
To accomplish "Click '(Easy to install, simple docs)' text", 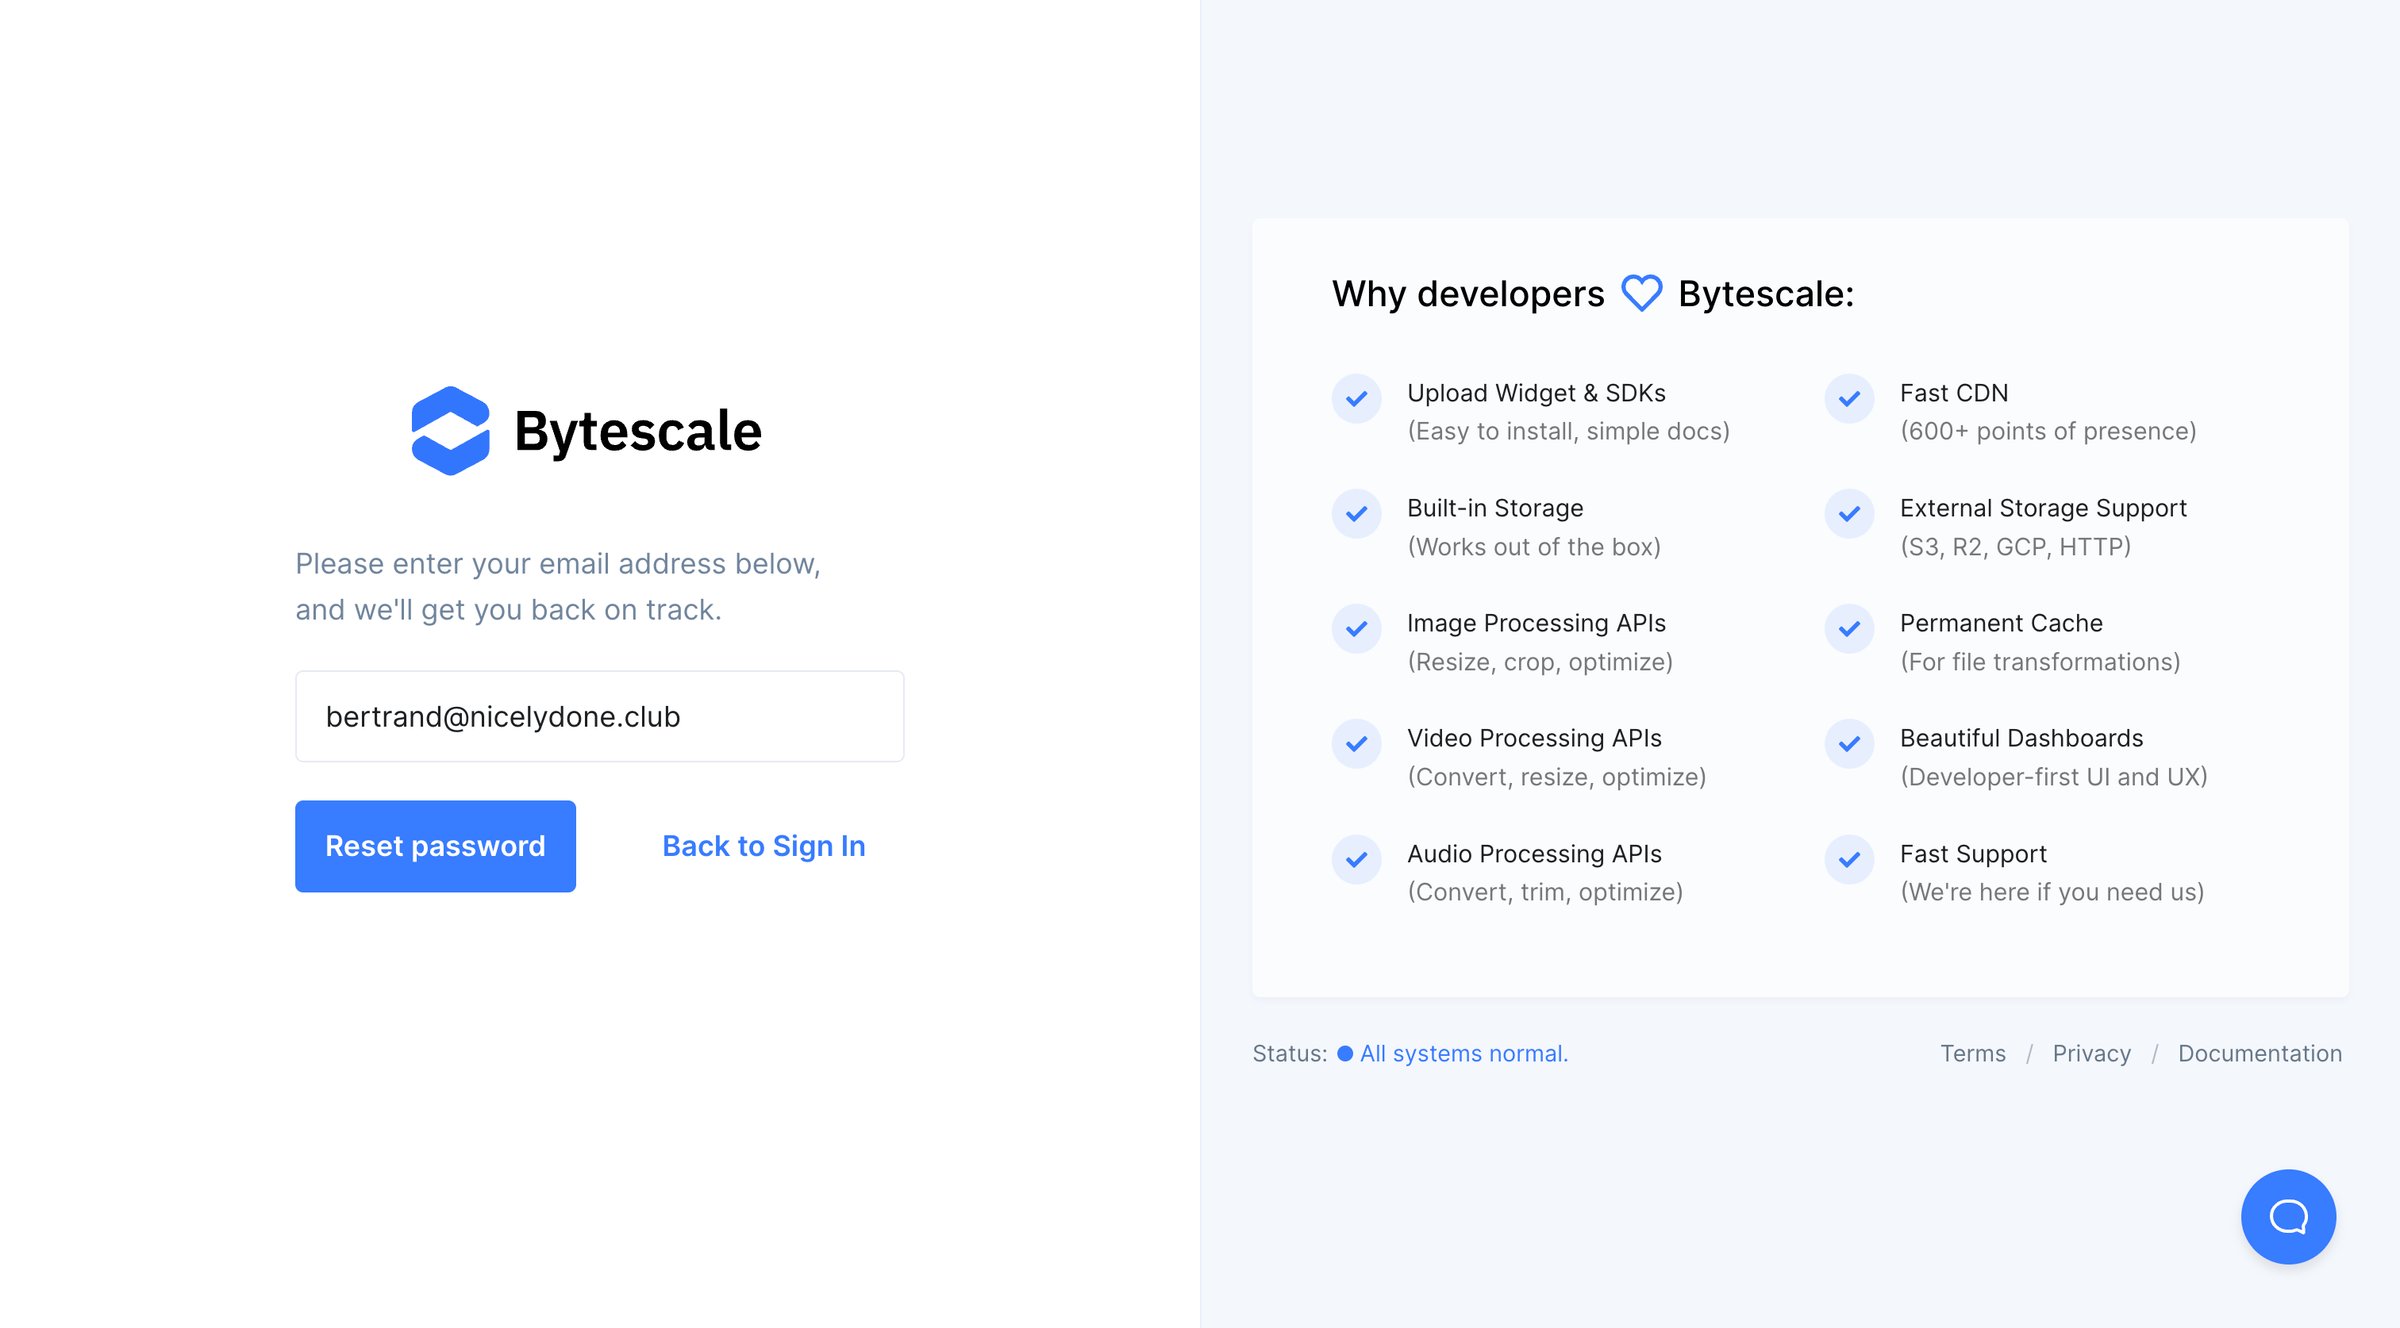I will click(x=1568, y=431).
